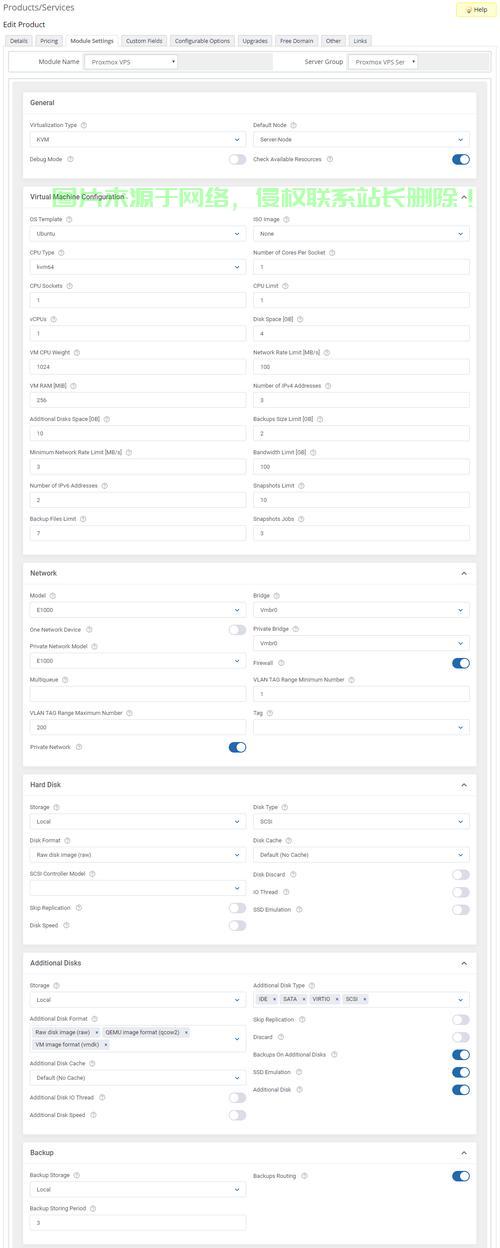
Task: Remove SATA tag from Additional Disk Type
Action: point(304,999)
